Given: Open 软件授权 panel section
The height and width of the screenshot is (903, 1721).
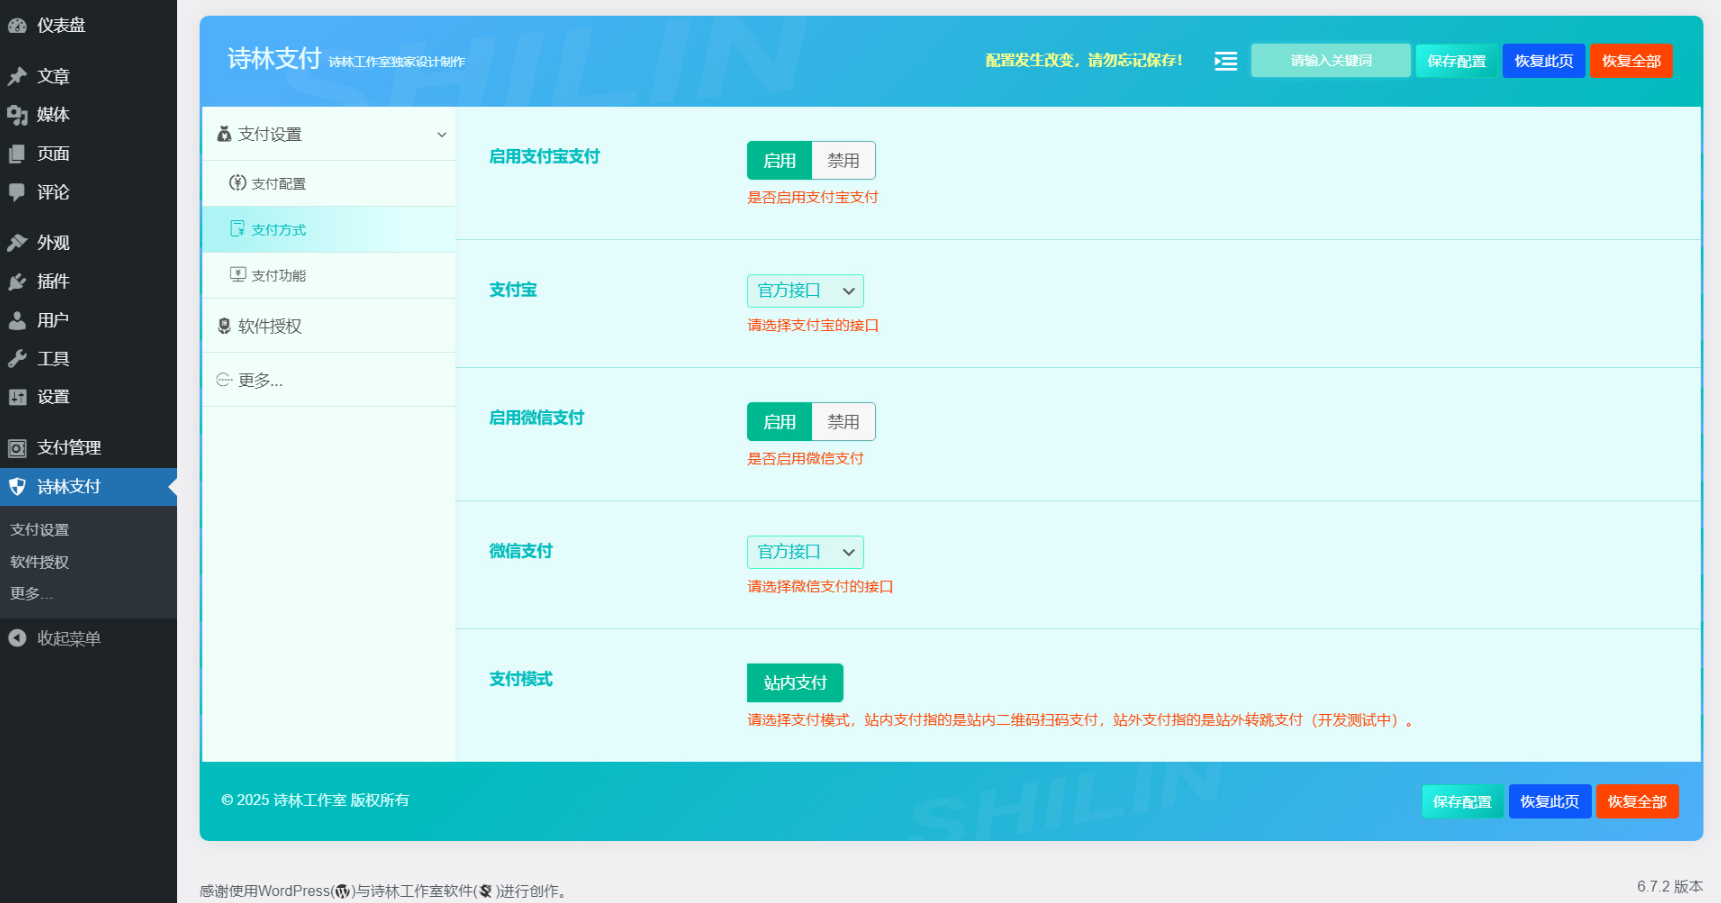Looking at the screenshot, I should [x=329, y=326].
